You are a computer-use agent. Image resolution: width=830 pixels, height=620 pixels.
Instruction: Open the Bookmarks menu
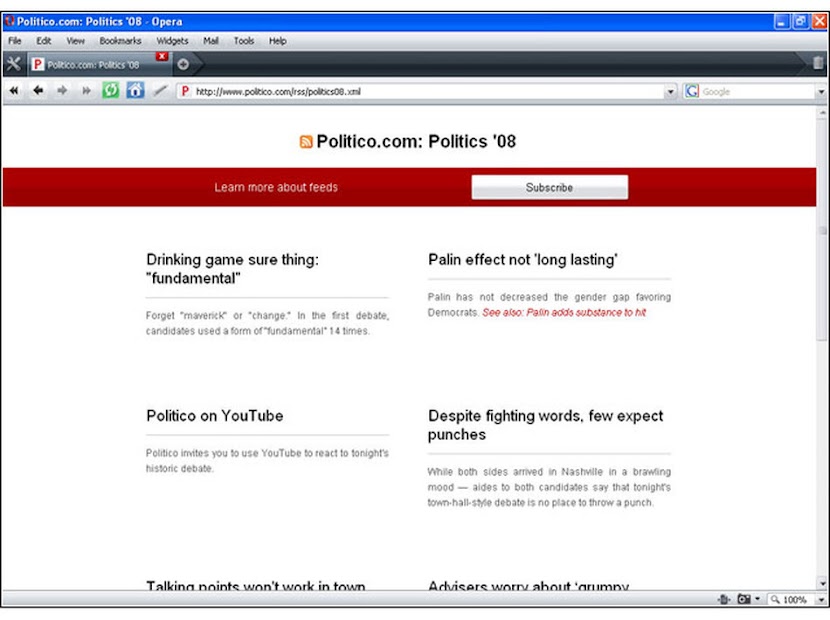click(x=120, y=41)
